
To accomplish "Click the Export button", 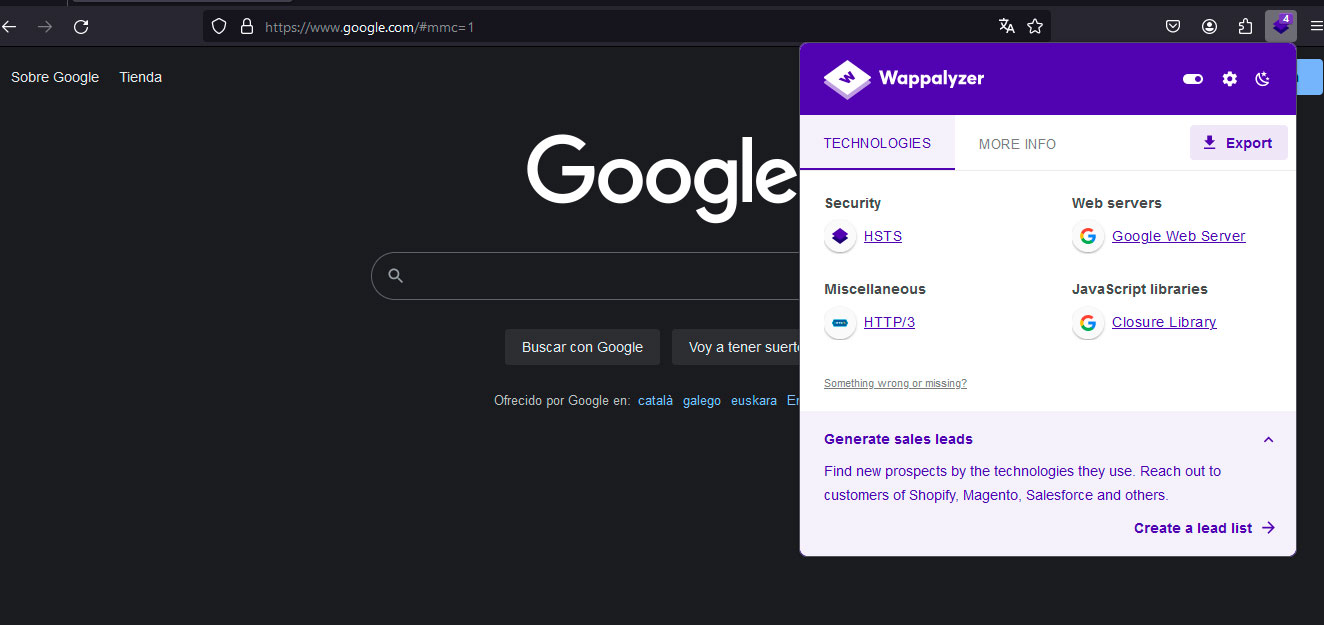I will [x=1238, y=143].
